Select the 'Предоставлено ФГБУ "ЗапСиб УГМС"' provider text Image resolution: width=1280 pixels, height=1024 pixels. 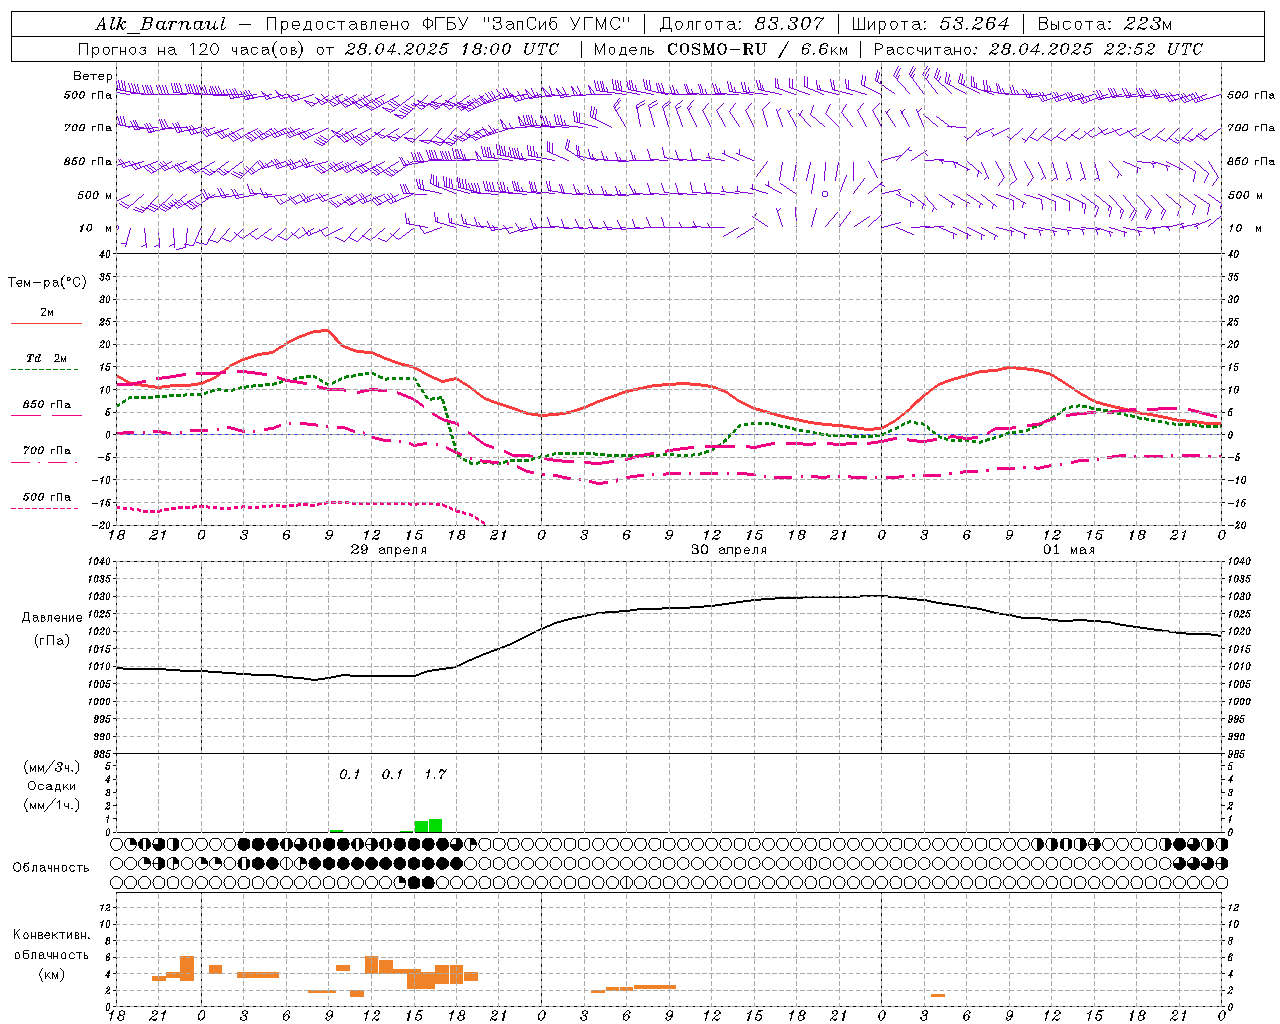450,24
